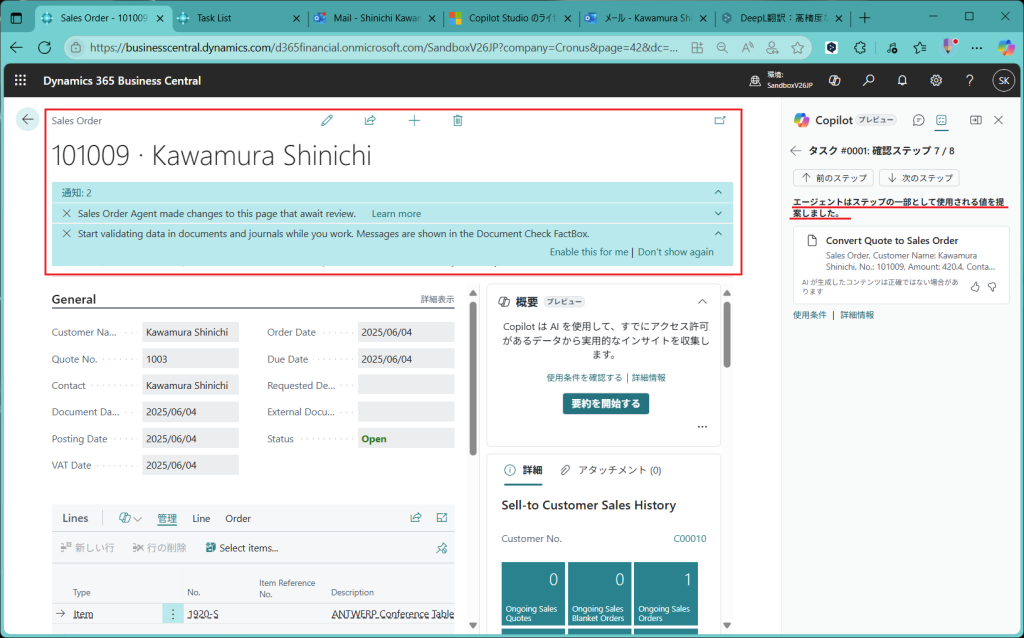Click the Ongoing Sales Quotes tile
This screenshot has height=638, width=1024.
pos(533,594)
